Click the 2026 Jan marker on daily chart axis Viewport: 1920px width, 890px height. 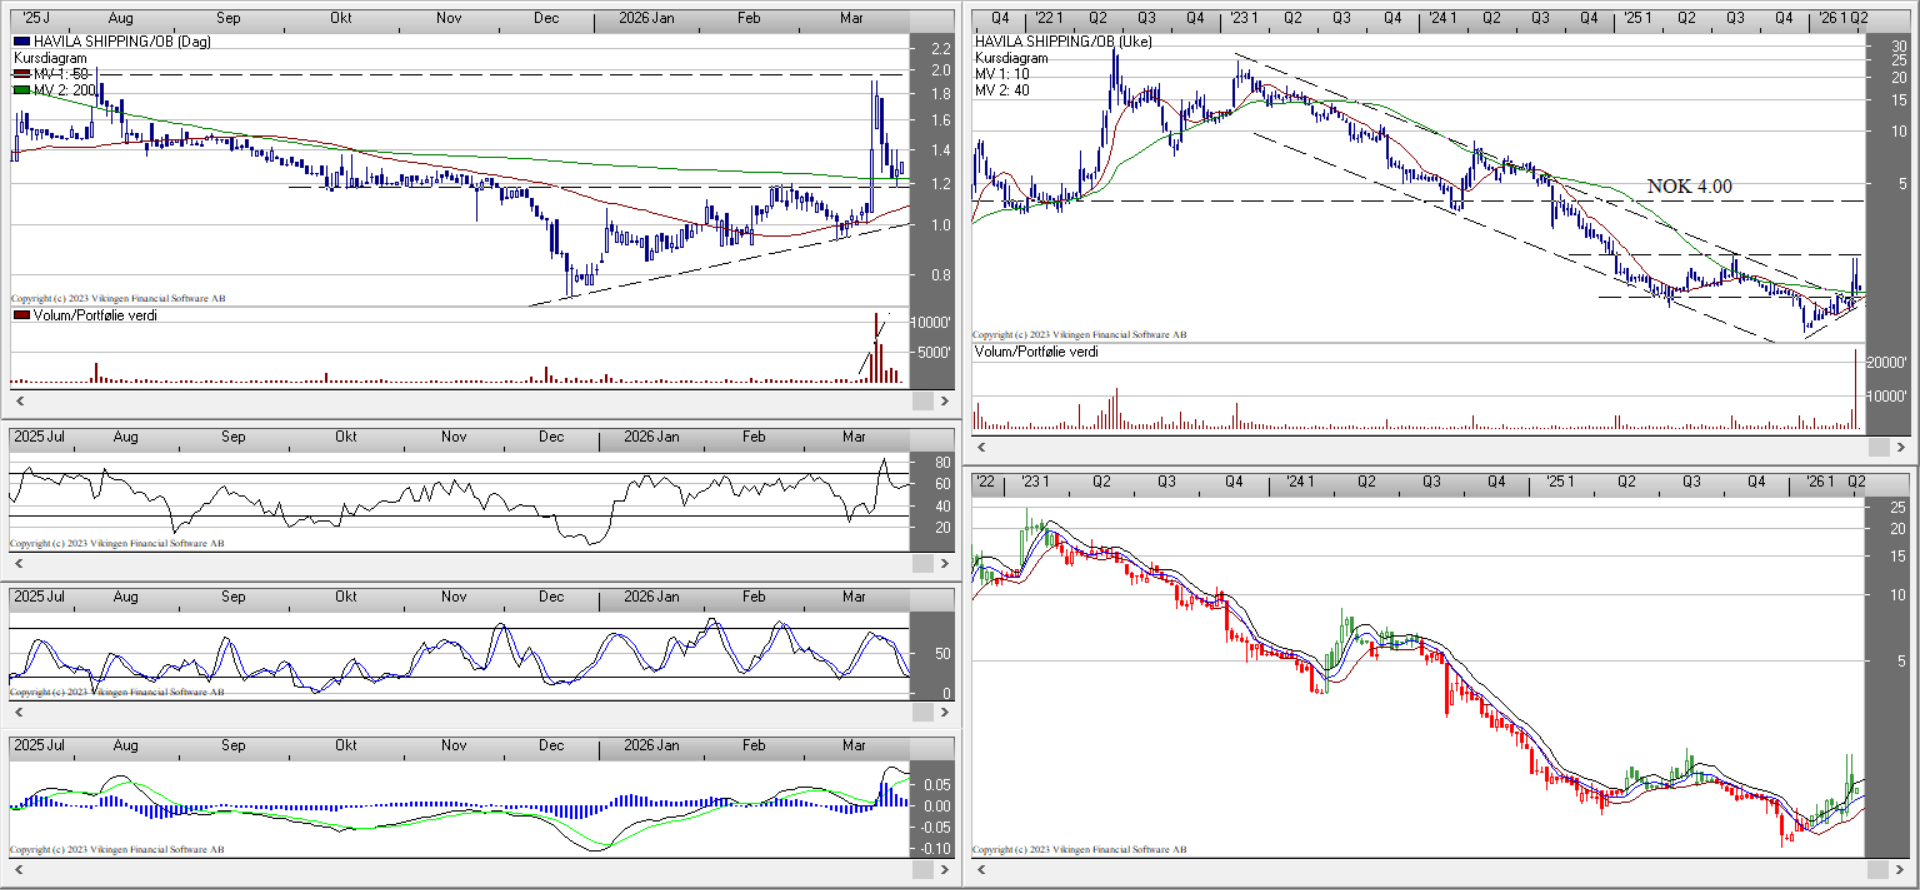click(646, 18)
